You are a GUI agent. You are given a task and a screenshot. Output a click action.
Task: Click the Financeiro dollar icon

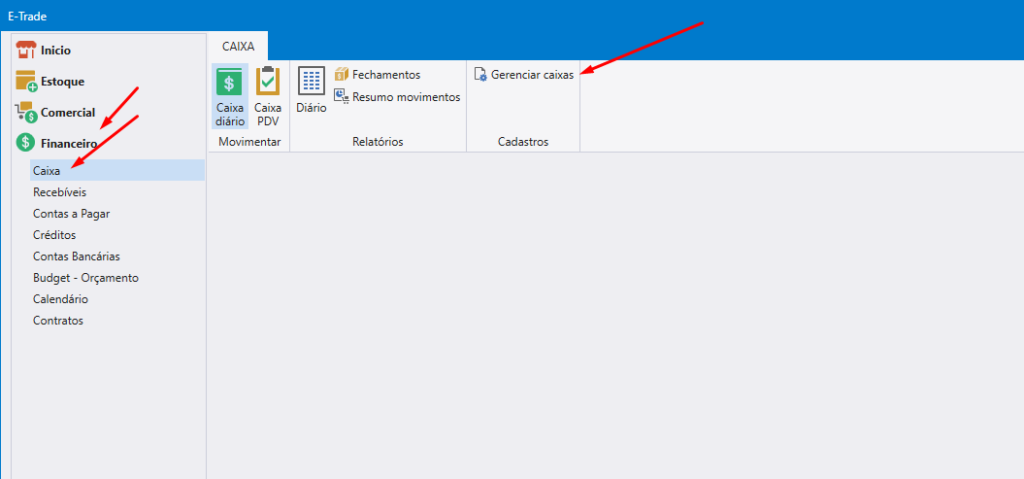pos(26,143)
